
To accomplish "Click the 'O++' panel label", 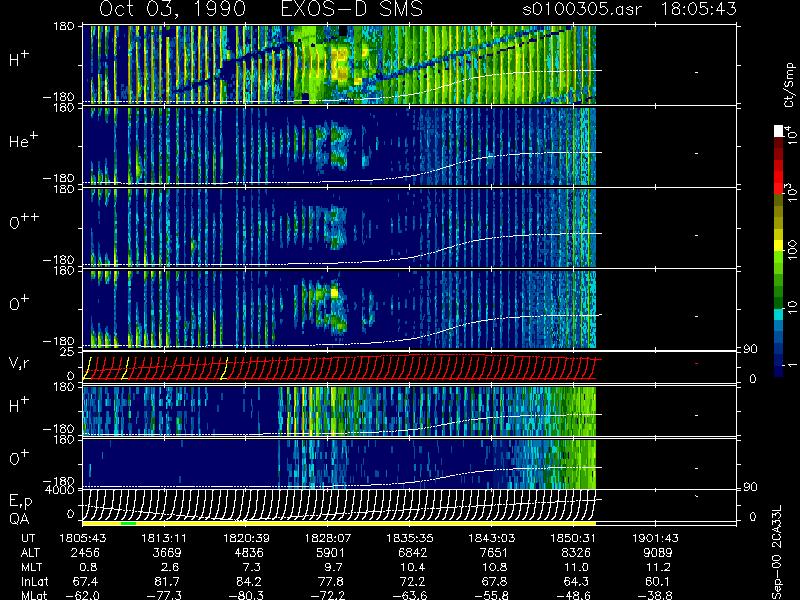I will click(24, 221).
